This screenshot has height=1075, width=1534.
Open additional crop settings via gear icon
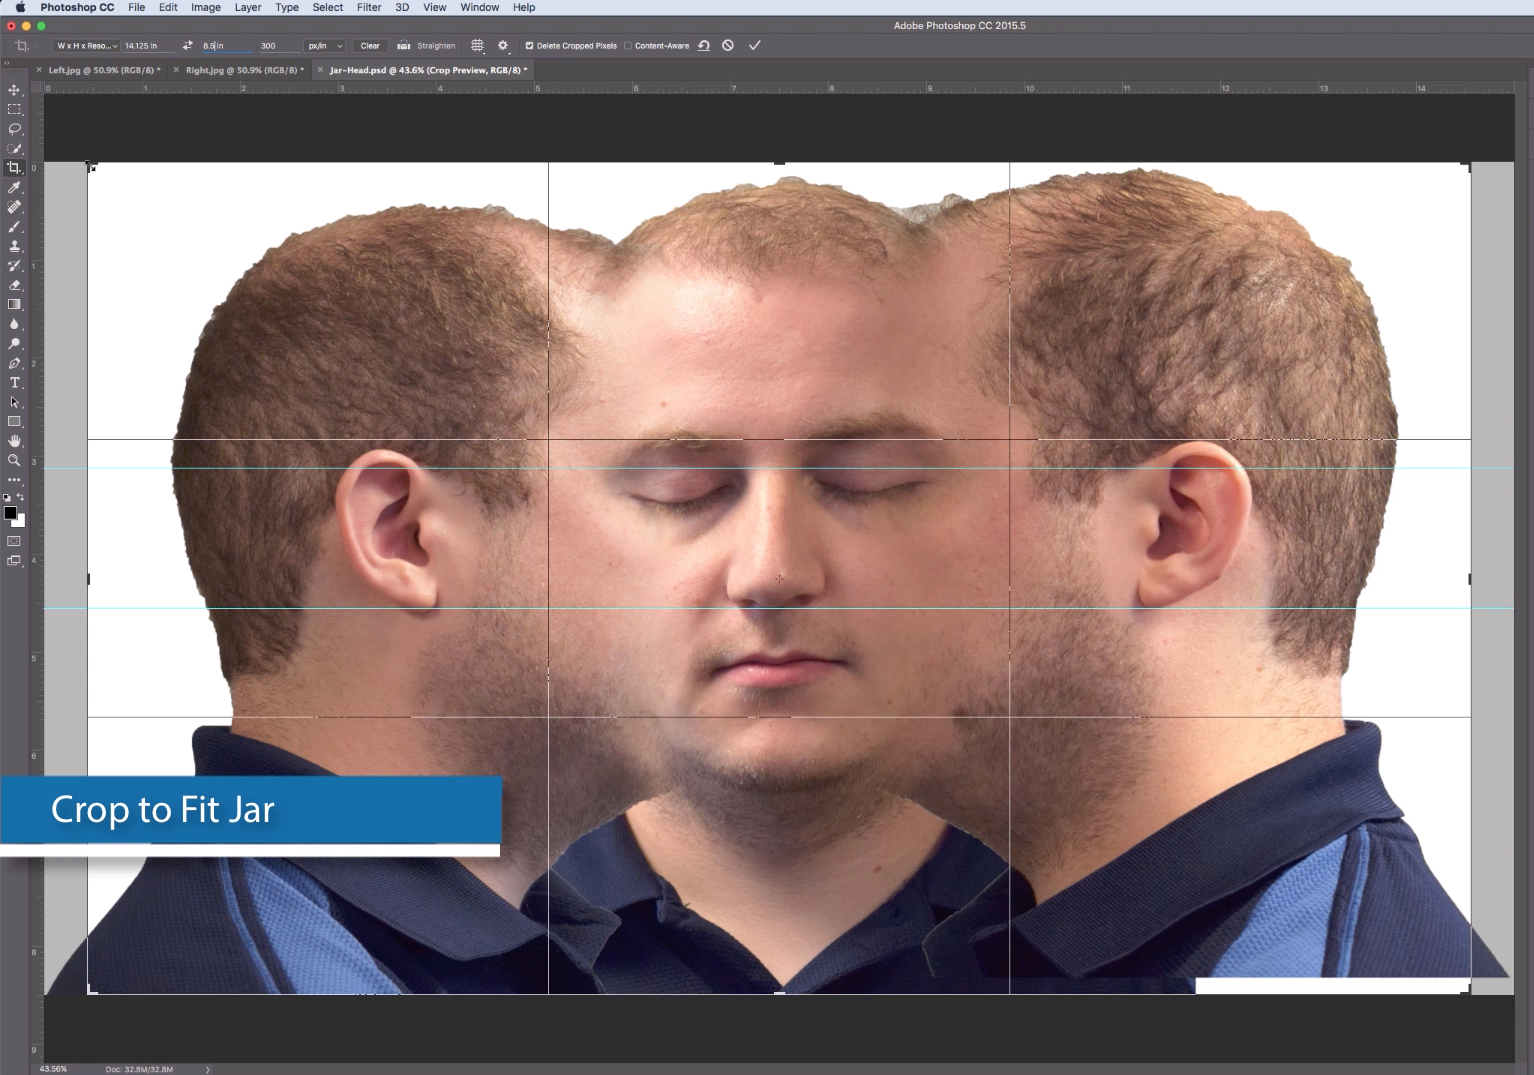[x=503, y=45]
